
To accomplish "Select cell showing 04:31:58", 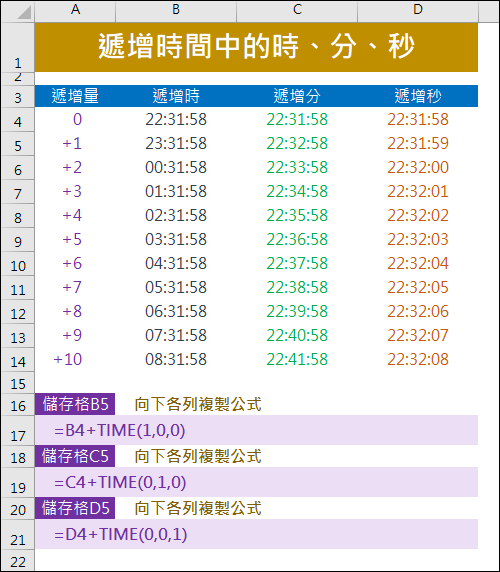I will coord(176,264).
